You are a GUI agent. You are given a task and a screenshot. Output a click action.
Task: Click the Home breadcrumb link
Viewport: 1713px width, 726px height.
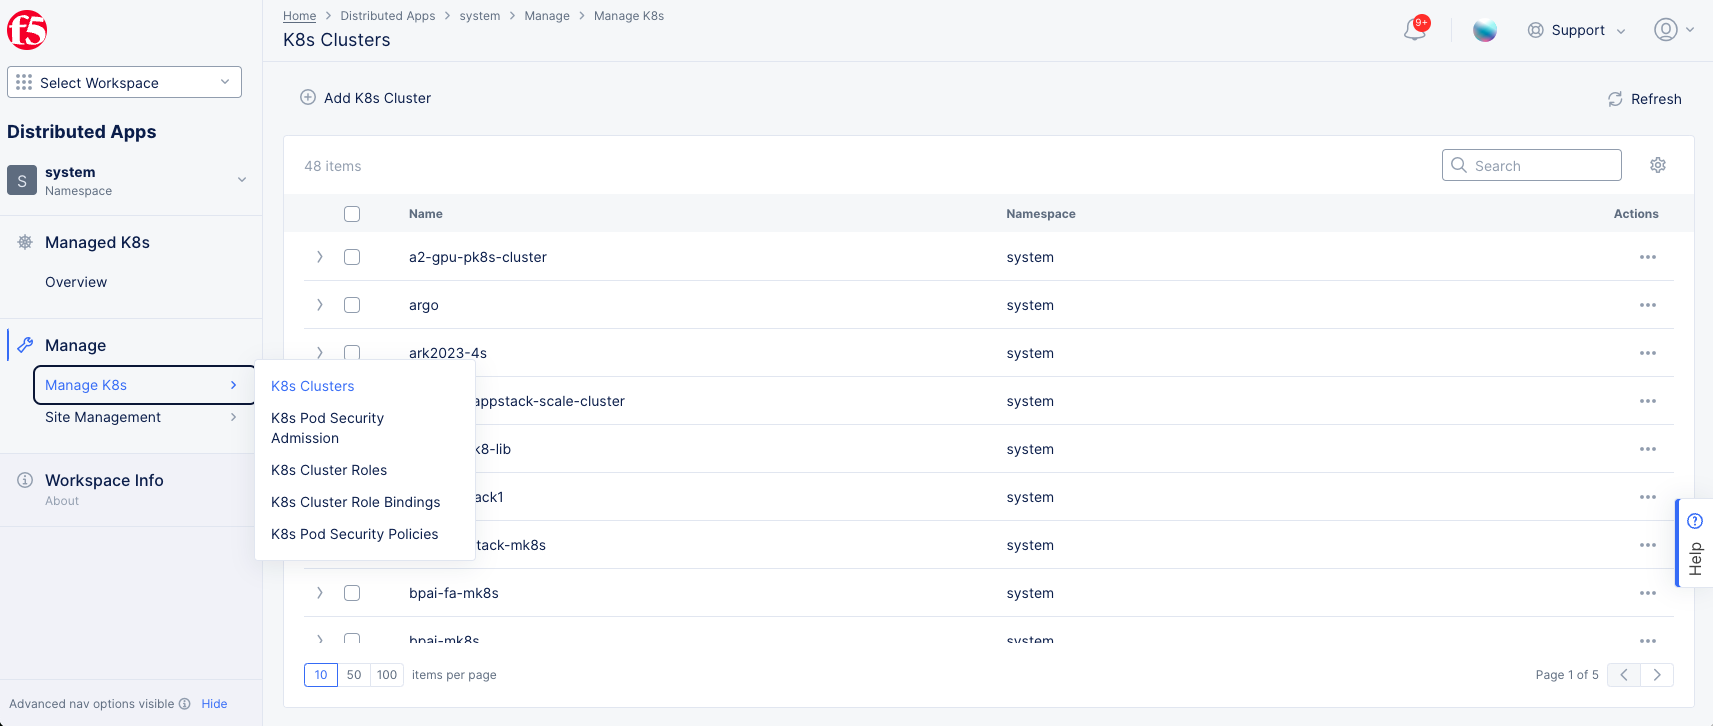coord(299,16)
